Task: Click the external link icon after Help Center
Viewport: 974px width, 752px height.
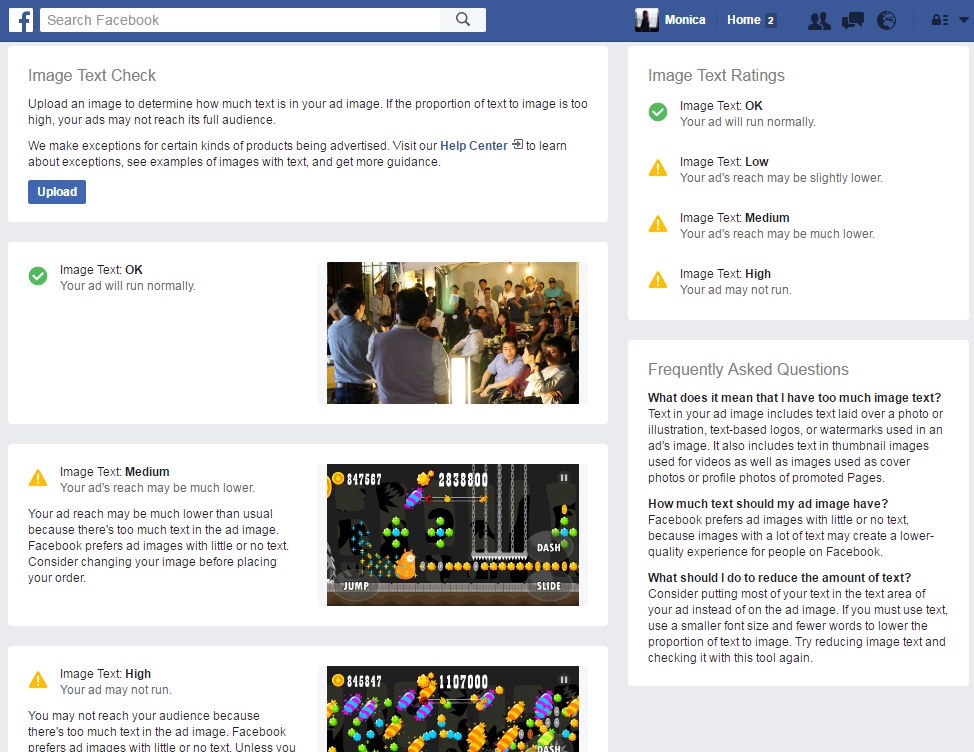Action: point(516,145)
